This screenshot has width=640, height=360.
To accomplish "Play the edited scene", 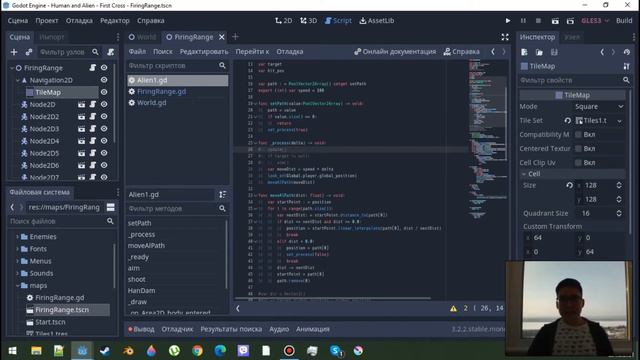I will tap(555, 21).
